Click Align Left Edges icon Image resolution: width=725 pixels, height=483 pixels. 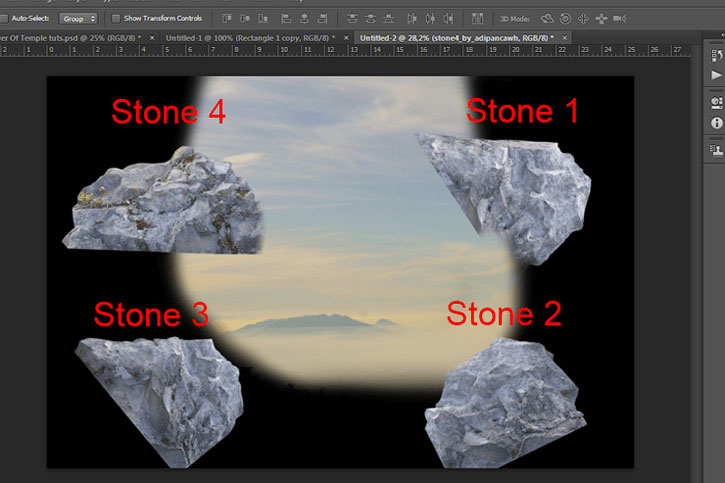click(x=286, y=18)
